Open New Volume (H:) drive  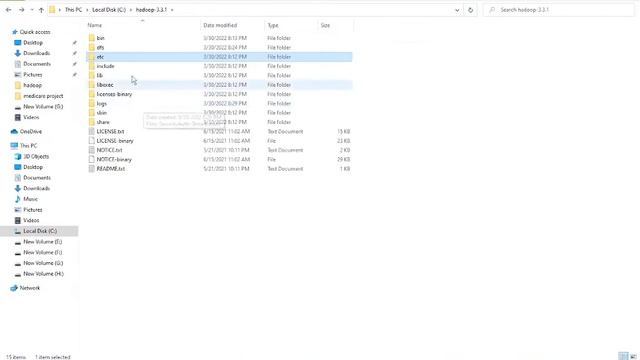point(43,274)
